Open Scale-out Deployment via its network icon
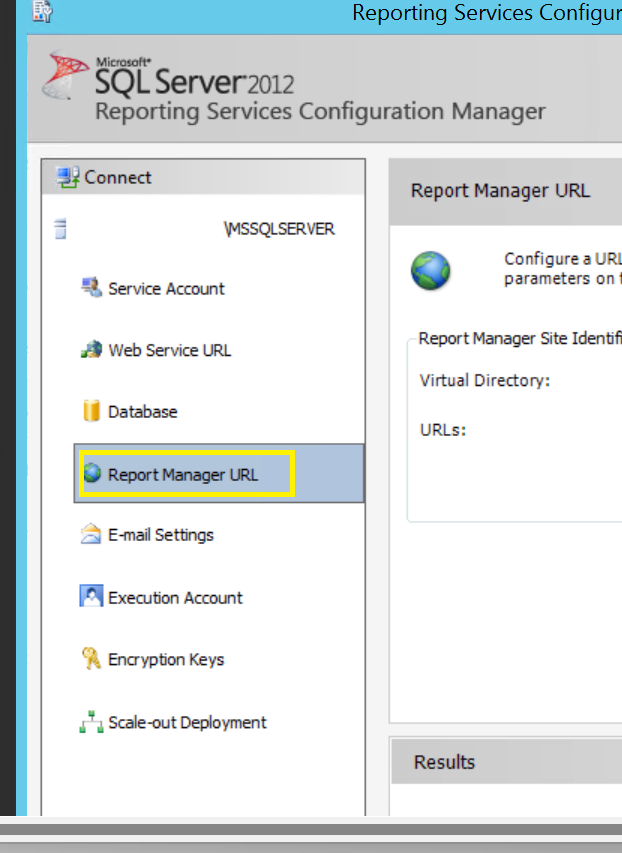This screenshot has width=622, height=853. point(91,722)
